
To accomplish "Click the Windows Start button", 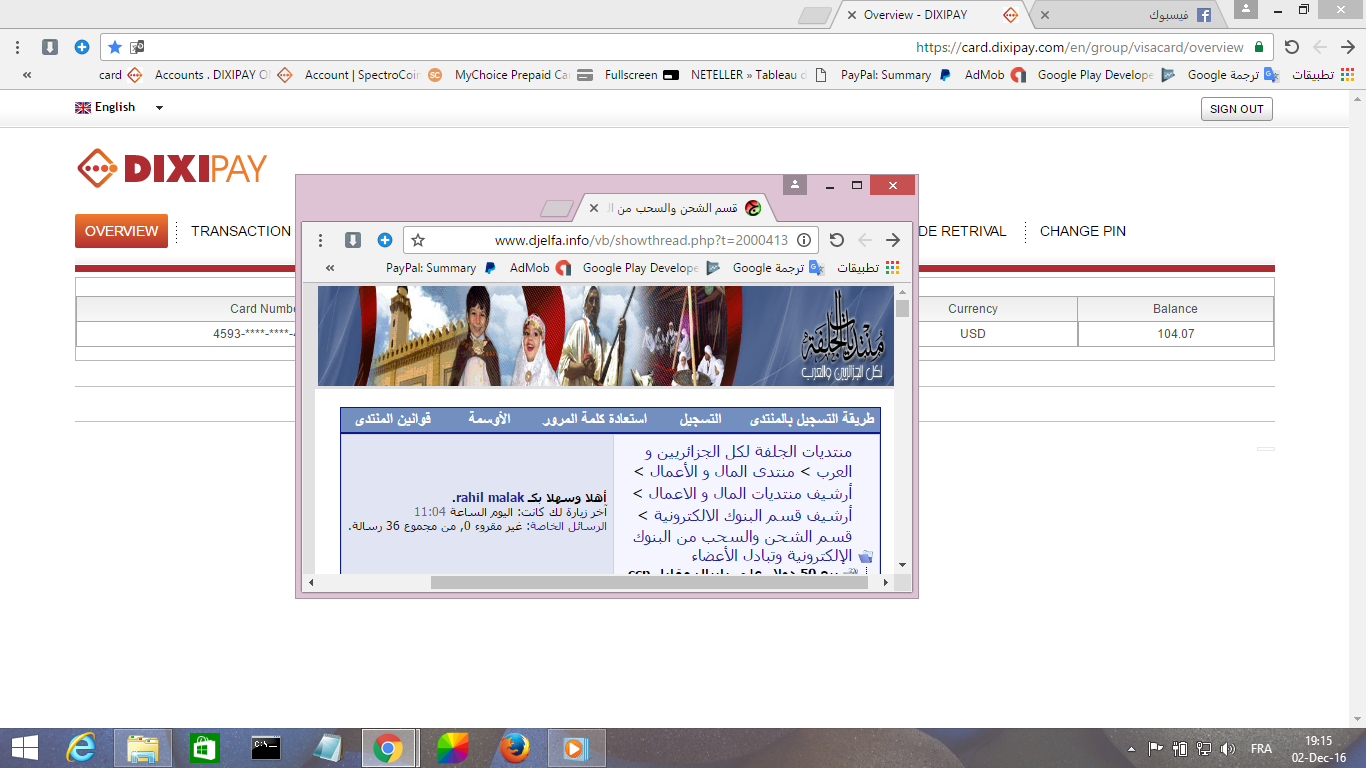I will [24, 748].
